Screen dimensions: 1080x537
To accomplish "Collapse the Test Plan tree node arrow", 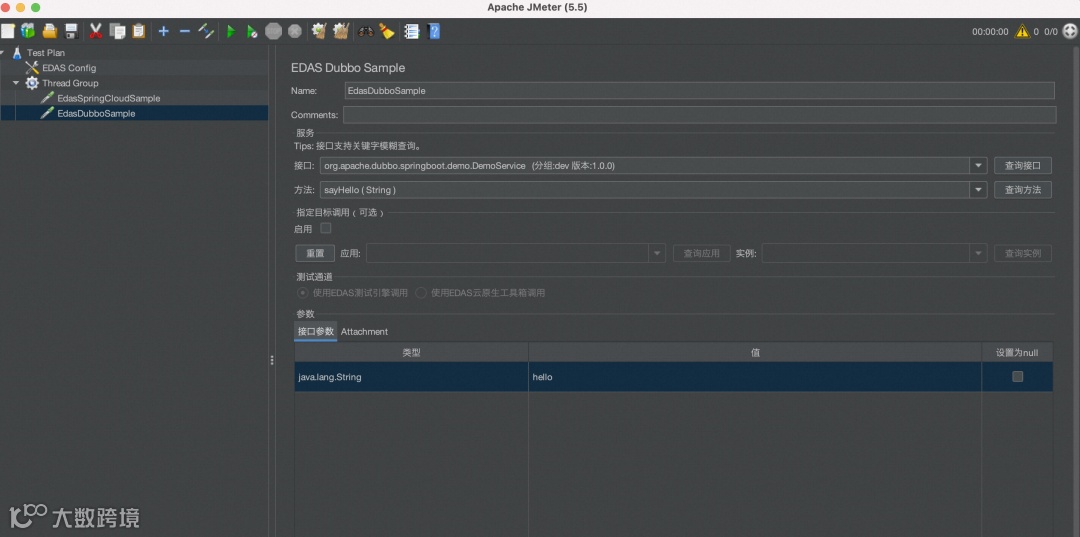I will tap(3, 52).
